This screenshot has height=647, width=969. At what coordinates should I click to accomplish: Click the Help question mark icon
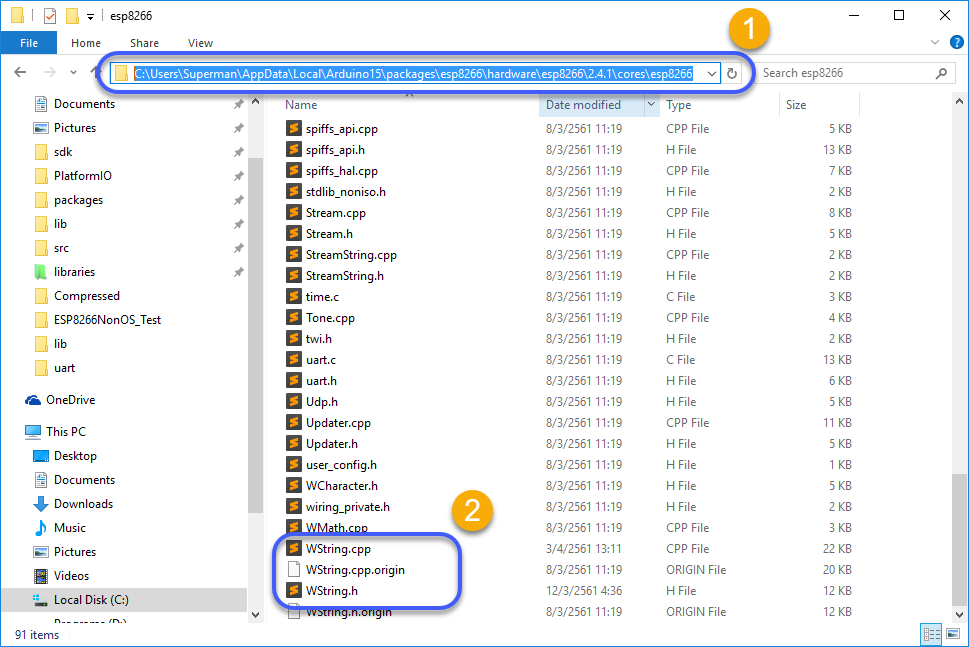[x=956, y=42]
